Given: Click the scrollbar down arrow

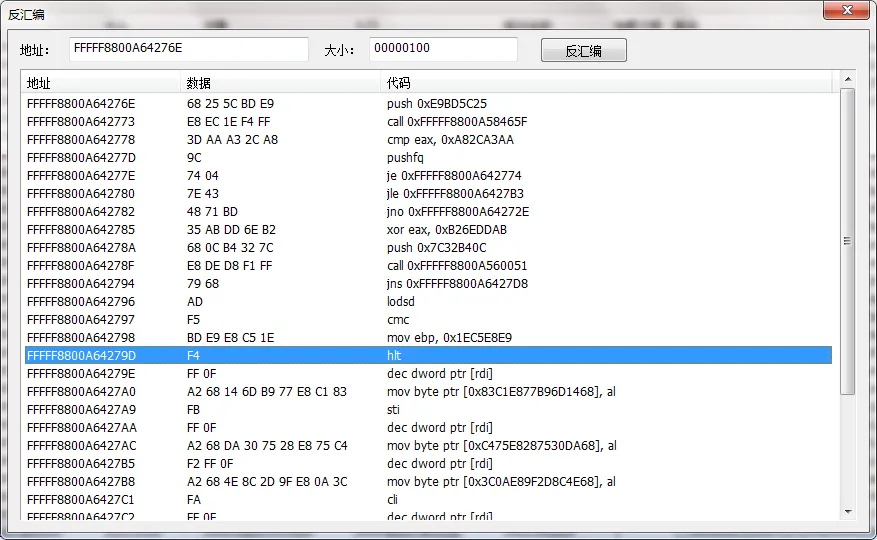Looking at the screenshot, I should [848, 512].
